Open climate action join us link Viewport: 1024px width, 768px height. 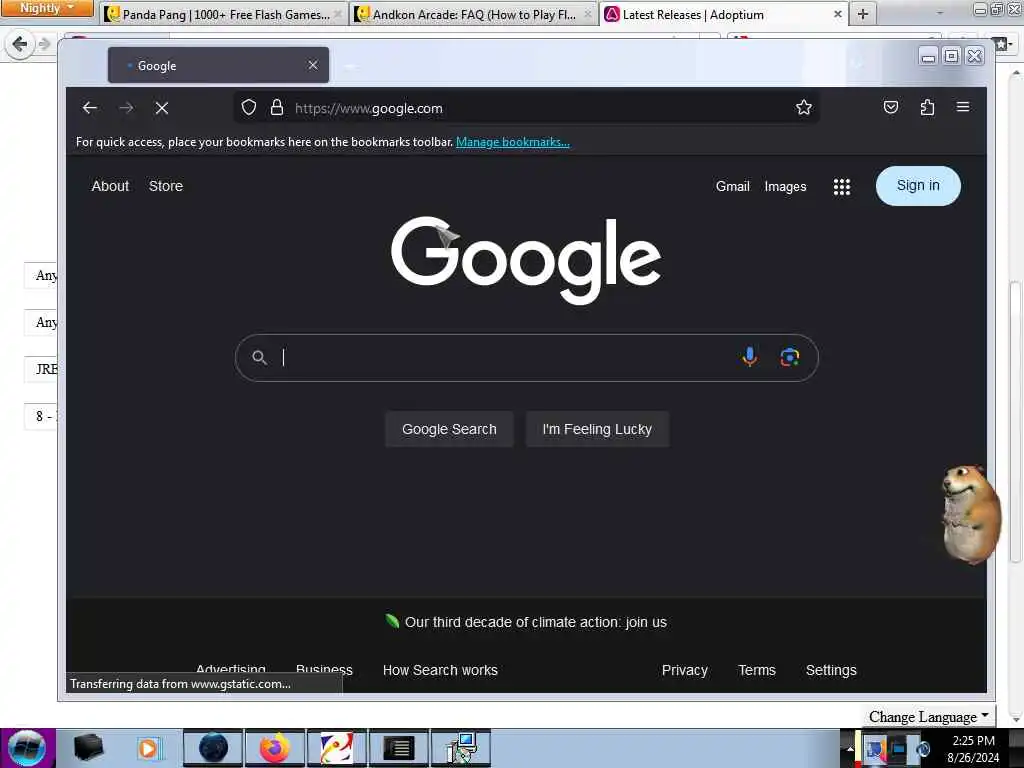click(x=536, y=622)
